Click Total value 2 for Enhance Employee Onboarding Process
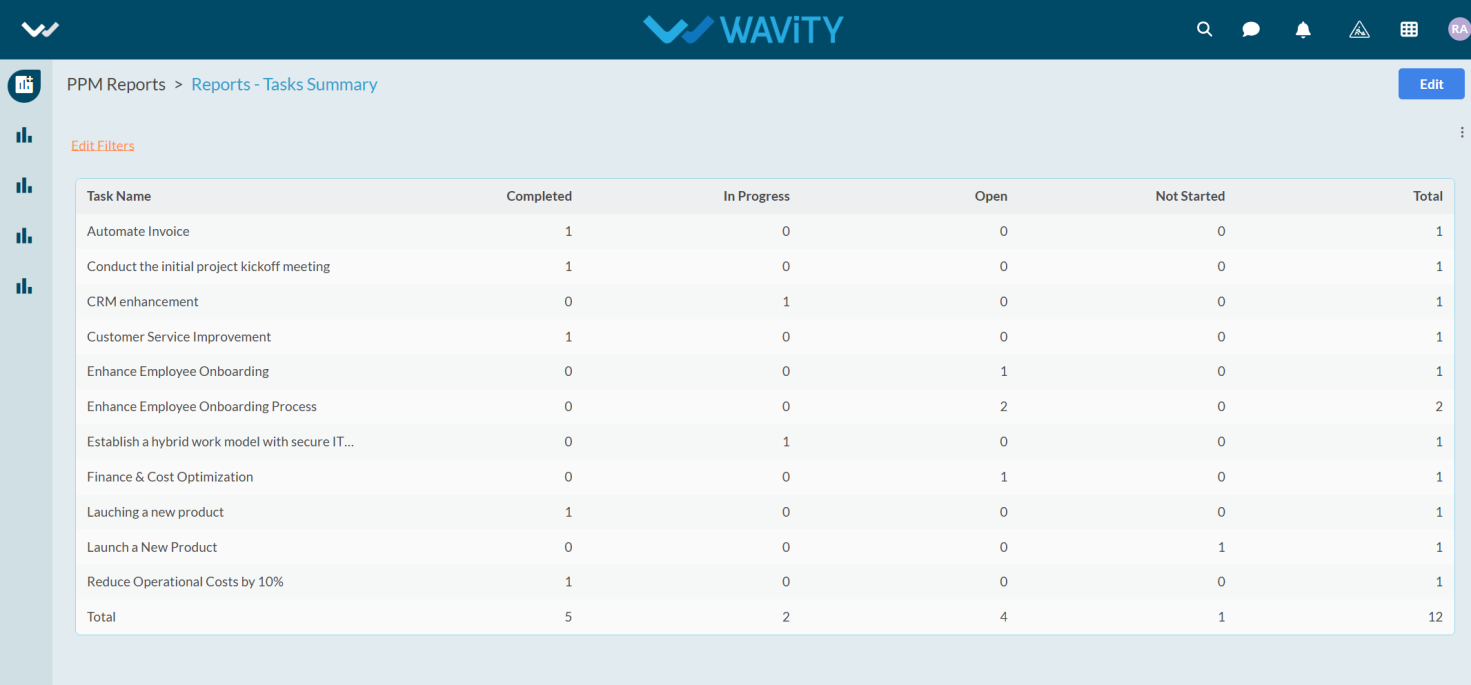1471x685 pixels. click(x=1439, y=406)
